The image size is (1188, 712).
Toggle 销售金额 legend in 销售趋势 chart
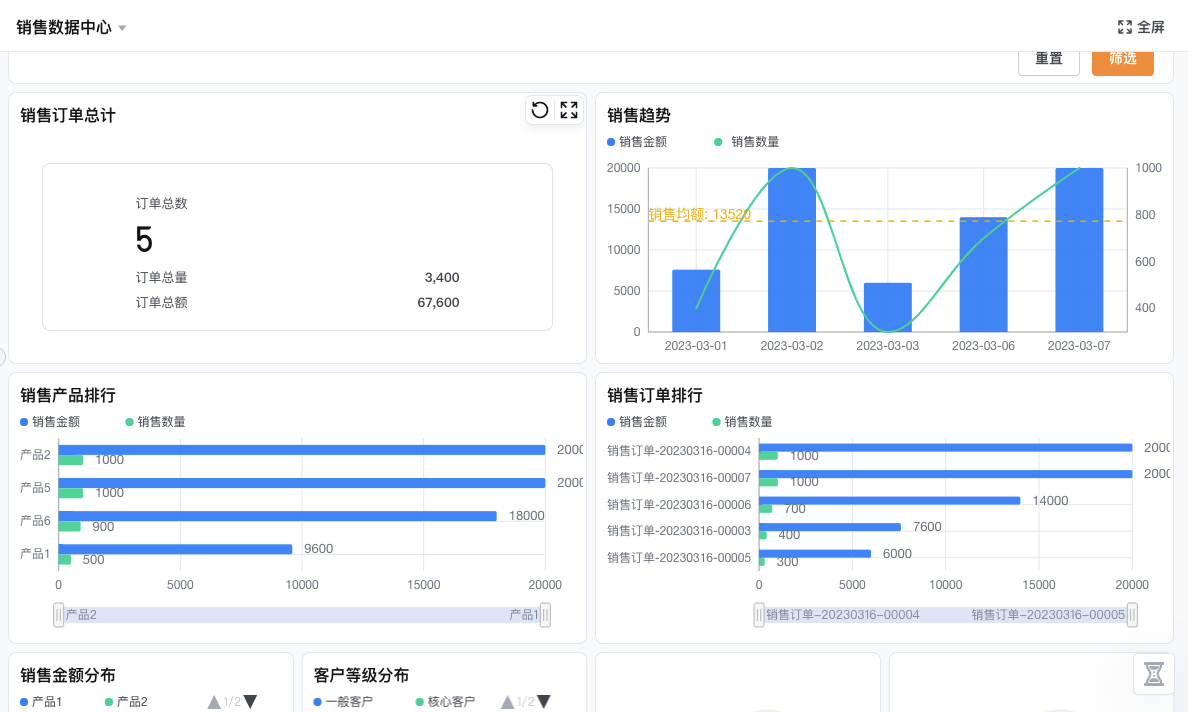[637, 142]
